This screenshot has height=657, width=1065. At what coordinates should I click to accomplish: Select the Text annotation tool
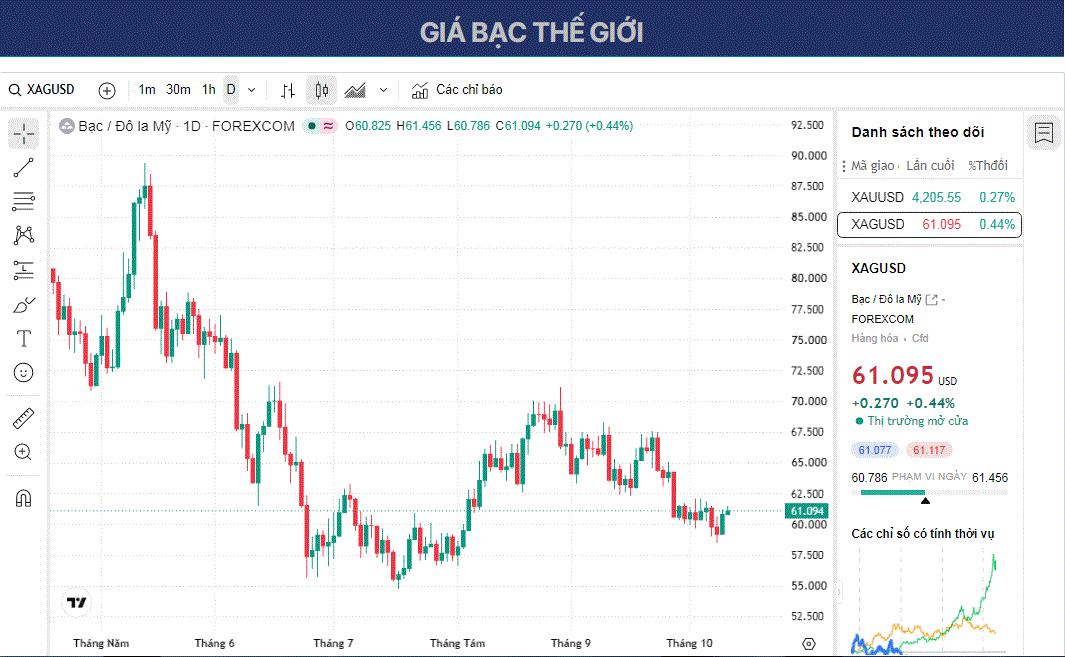tap(24, 338)
